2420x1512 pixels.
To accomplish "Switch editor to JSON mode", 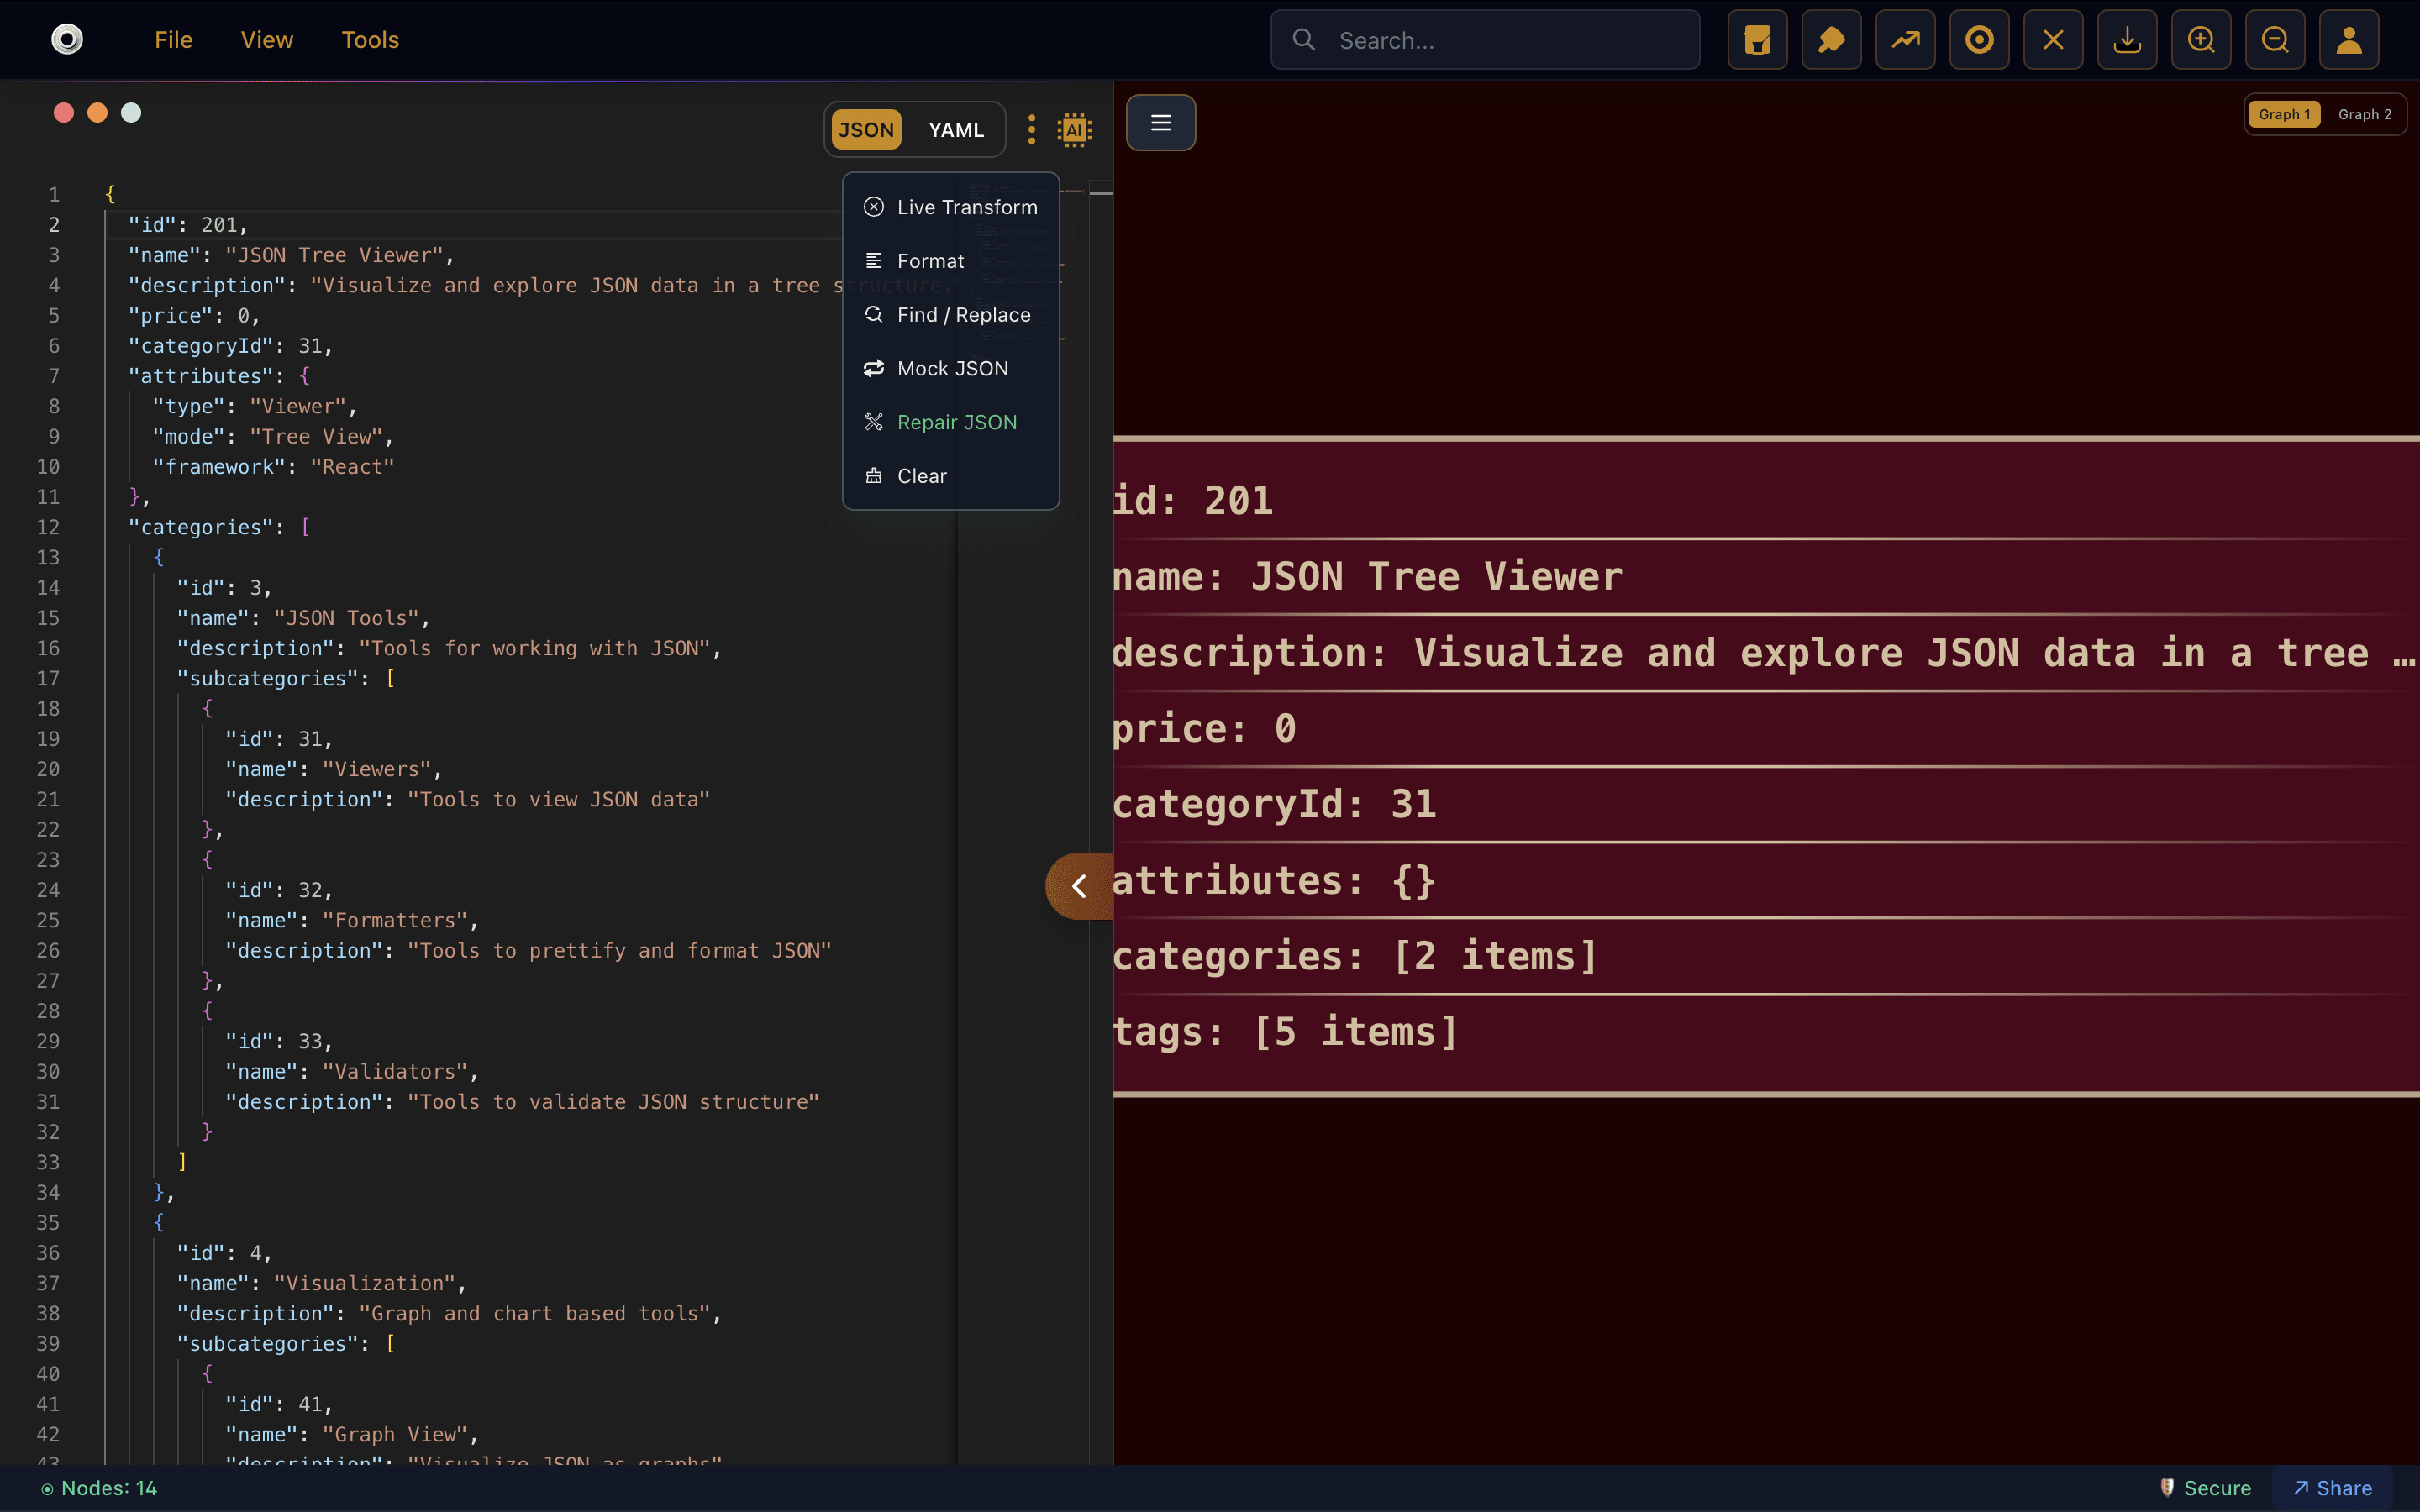I will click(x=866, y=130).
